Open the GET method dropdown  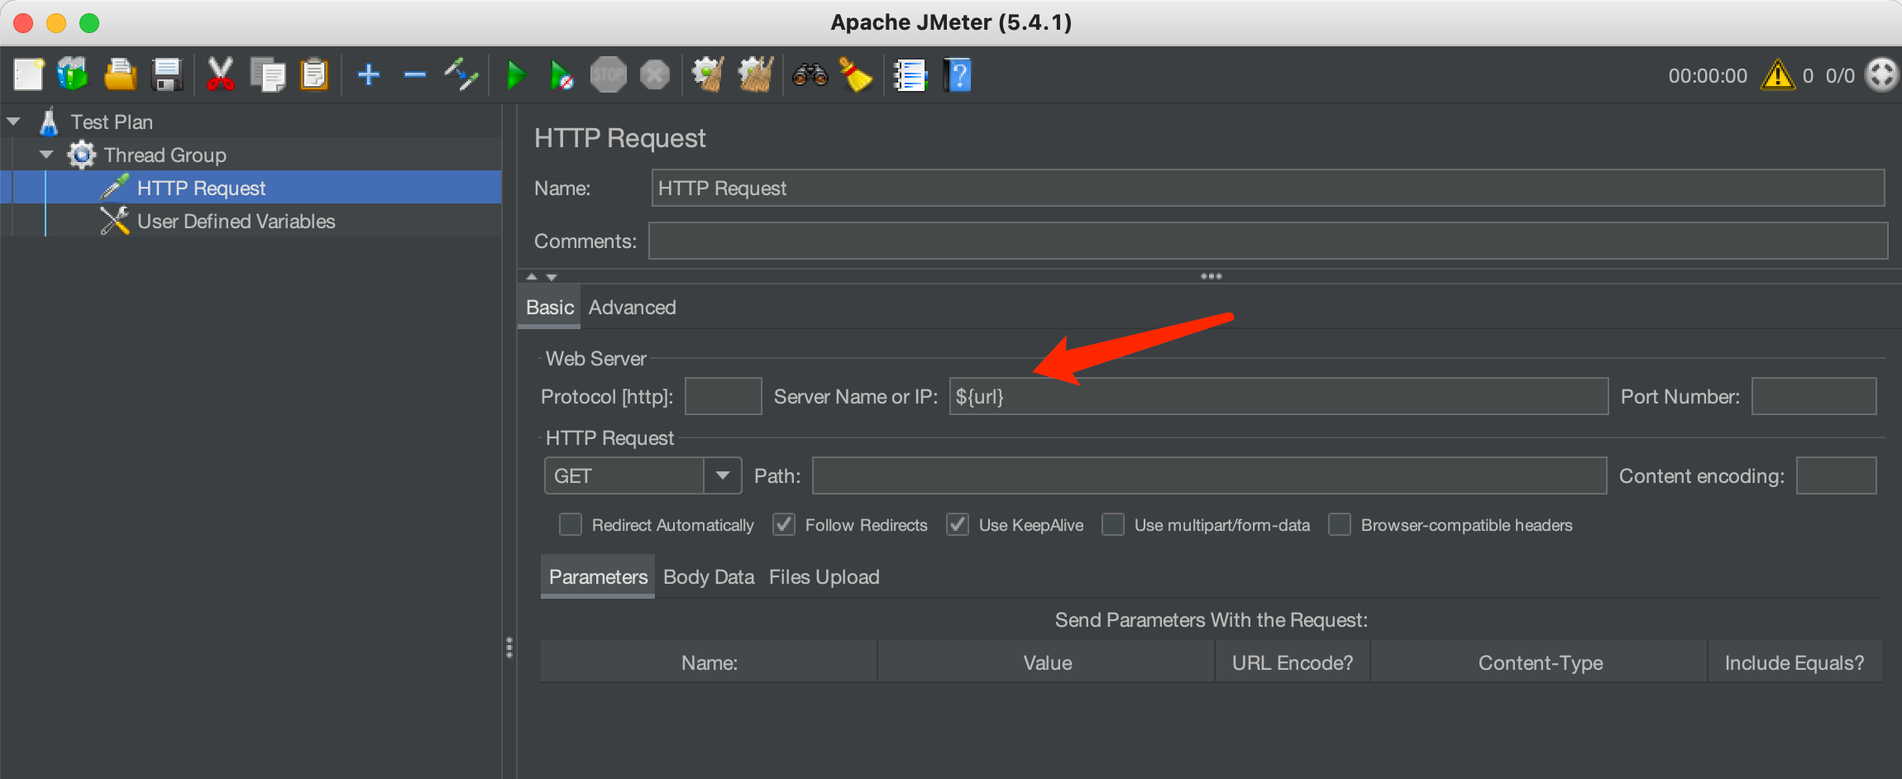721,476
